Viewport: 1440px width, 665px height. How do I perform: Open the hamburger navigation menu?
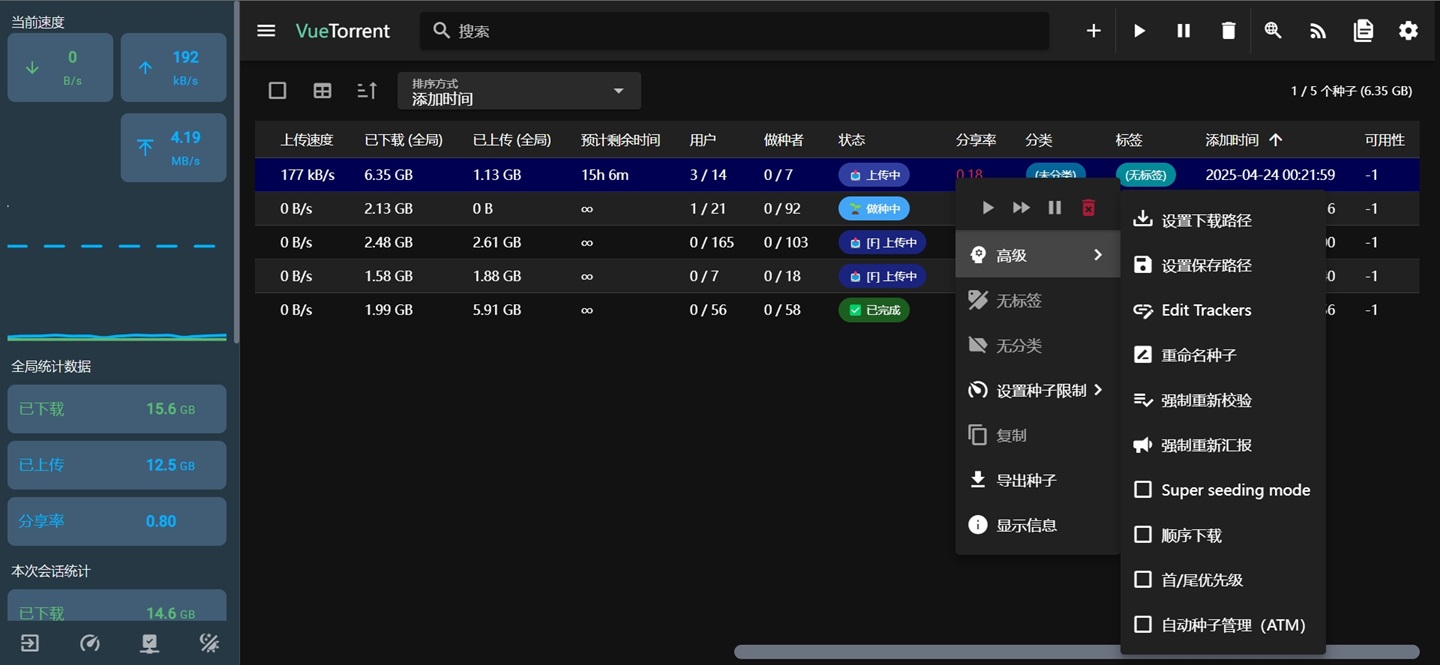pyautogui.click(x=266, y=31)
